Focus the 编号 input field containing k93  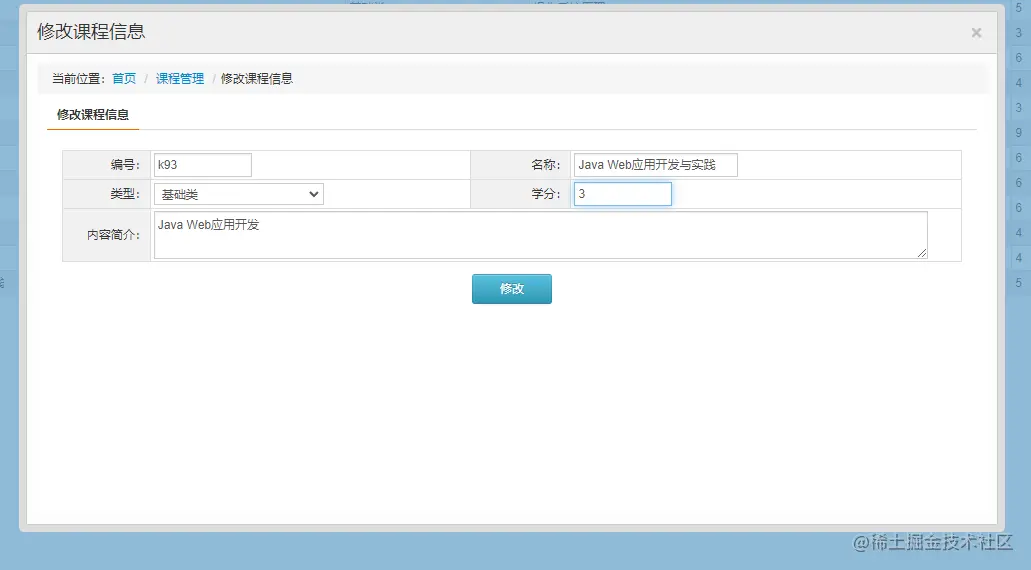[203, 165]
